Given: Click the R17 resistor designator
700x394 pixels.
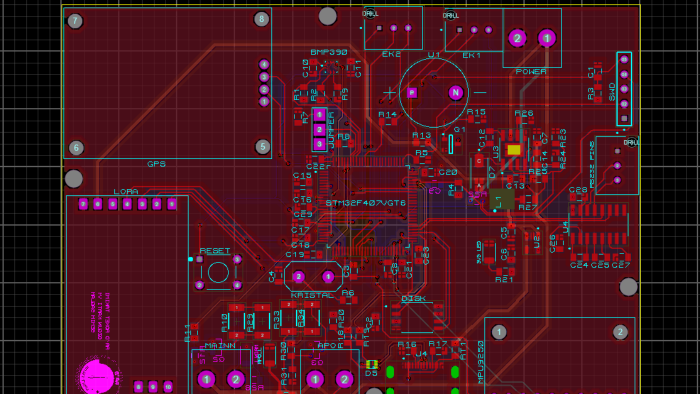Looking at the screenshot, I should 438,344.
